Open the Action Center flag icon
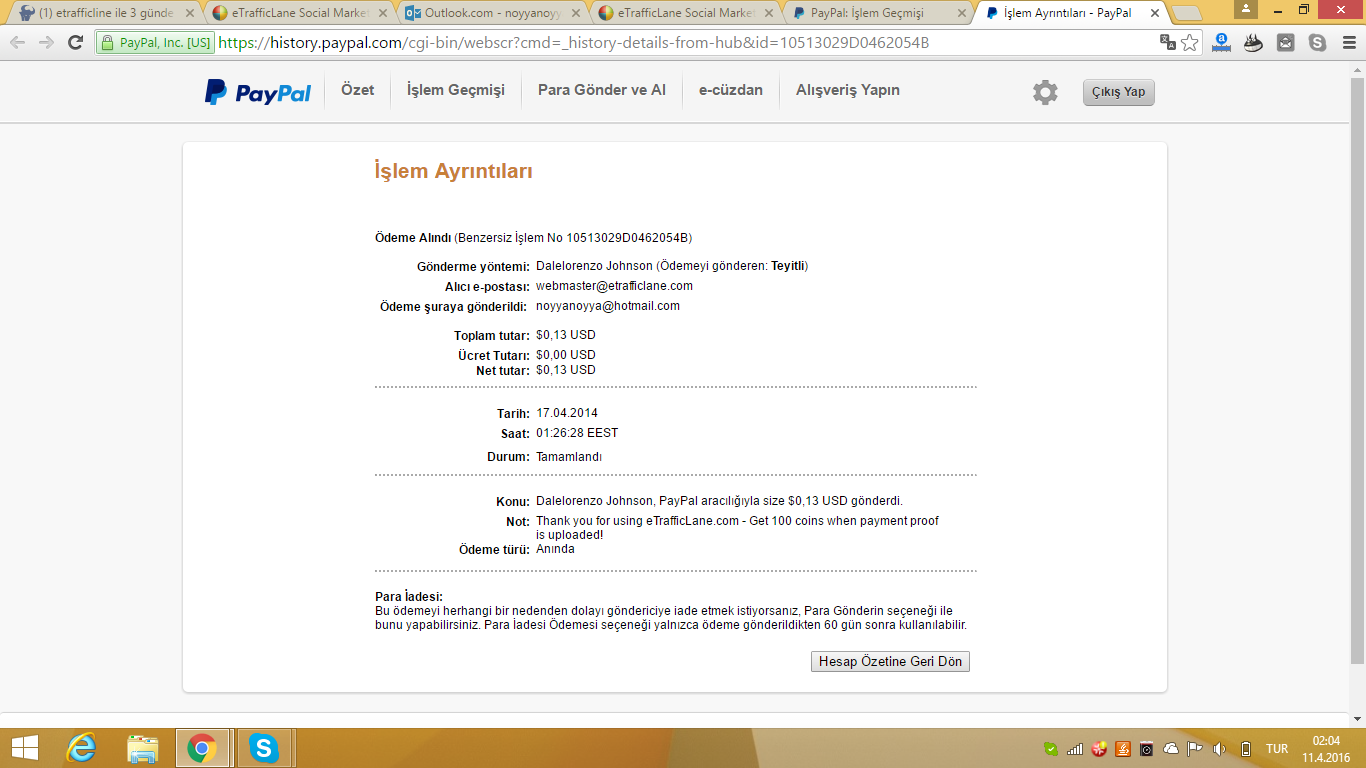This screenshot has height=768, width=1366. 1195,749
